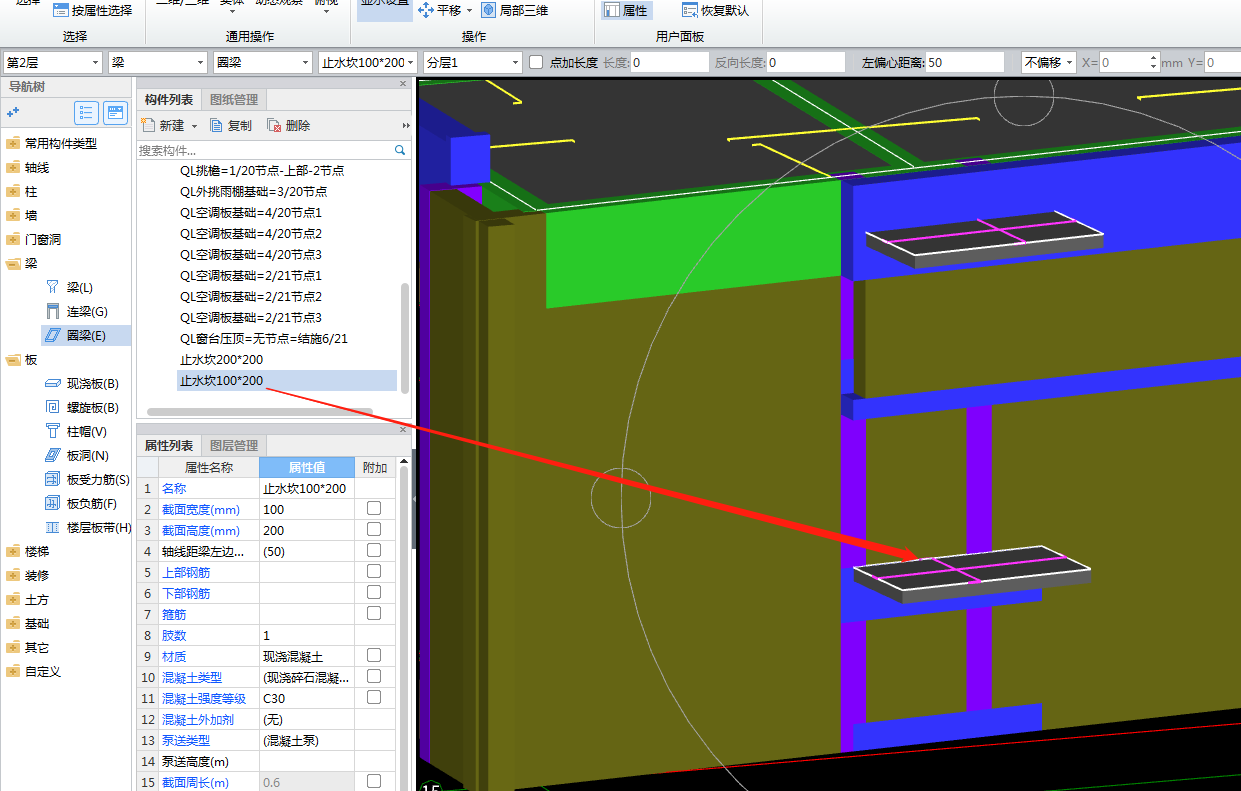Switch to the 图纸管理 tab
Screen dimensions: 1241x791
pos(234,99)
